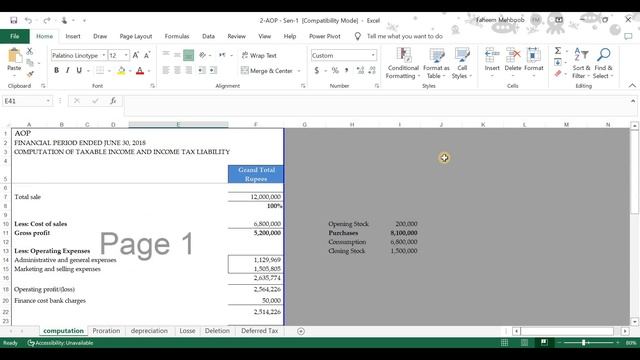Open Conditional Formatting menu
Viewport: 640px width, 360px height.
(403, 64)
